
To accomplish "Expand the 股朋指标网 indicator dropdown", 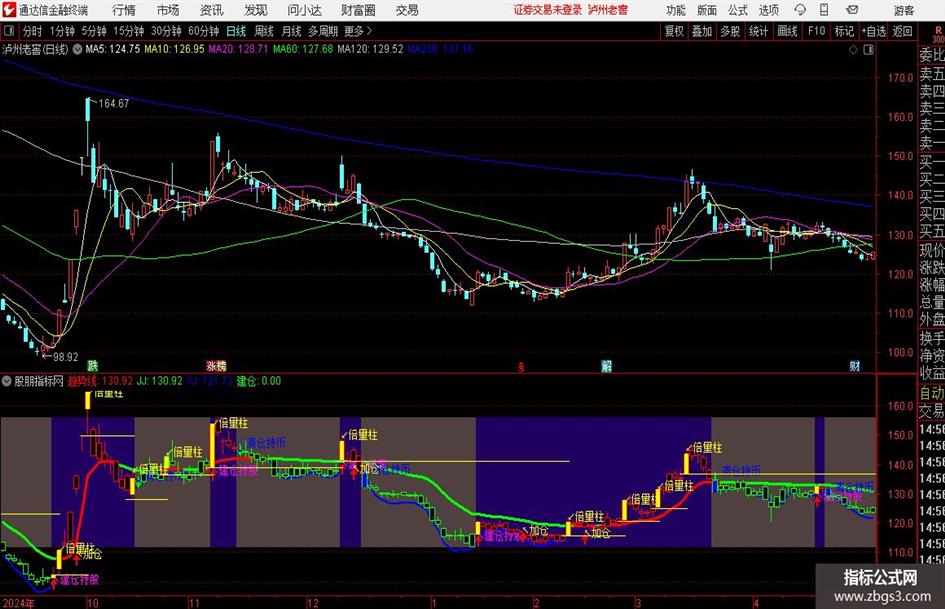I will point(7,381).
